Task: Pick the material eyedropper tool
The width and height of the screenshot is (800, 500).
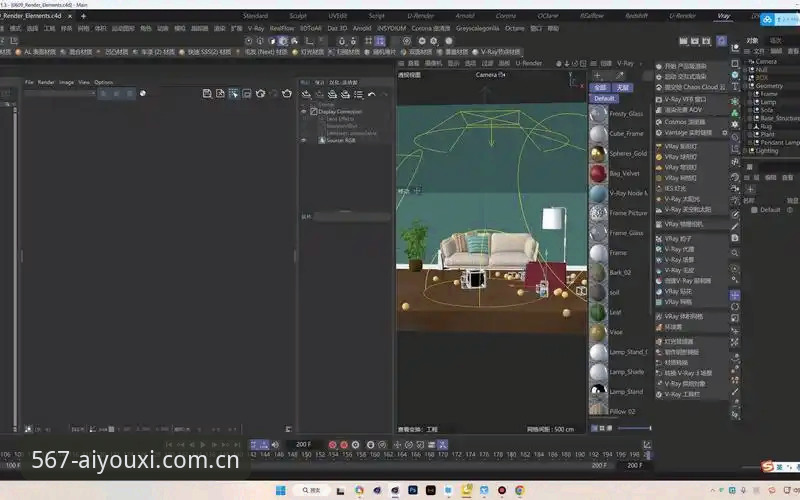Action: (619, 76)
